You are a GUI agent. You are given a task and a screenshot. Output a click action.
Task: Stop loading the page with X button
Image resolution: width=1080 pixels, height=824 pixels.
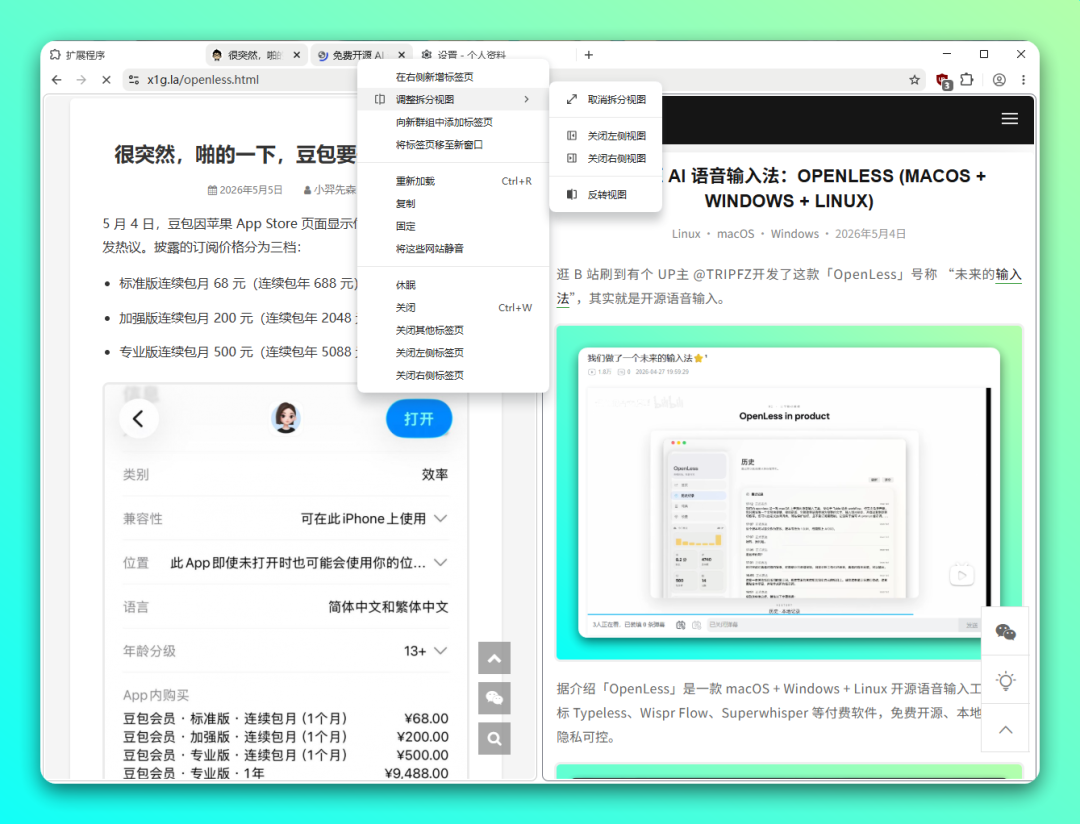click(x=106, y=80)
